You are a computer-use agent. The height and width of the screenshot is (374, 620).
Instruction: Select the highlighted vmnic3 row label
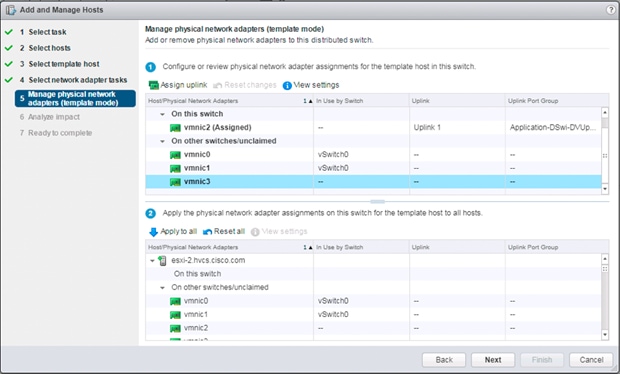[x=197, y=182]
